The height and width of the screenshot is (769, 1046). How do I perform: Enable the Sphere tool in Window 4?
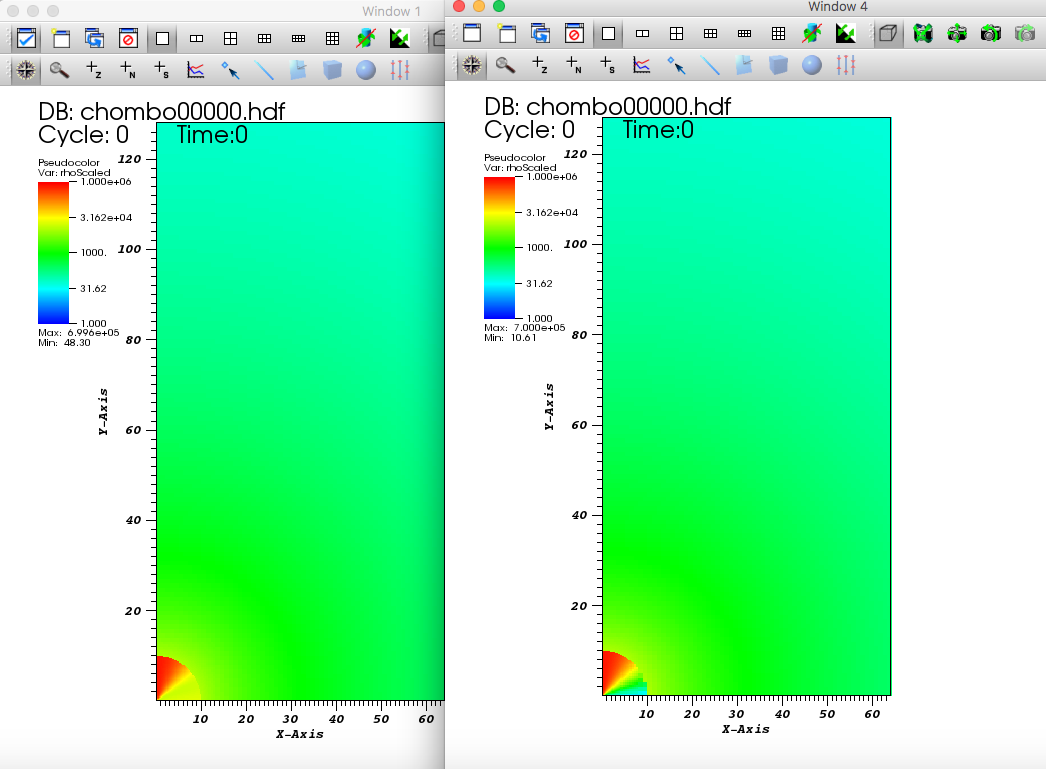pyautogui.click(x=812, y=65)
